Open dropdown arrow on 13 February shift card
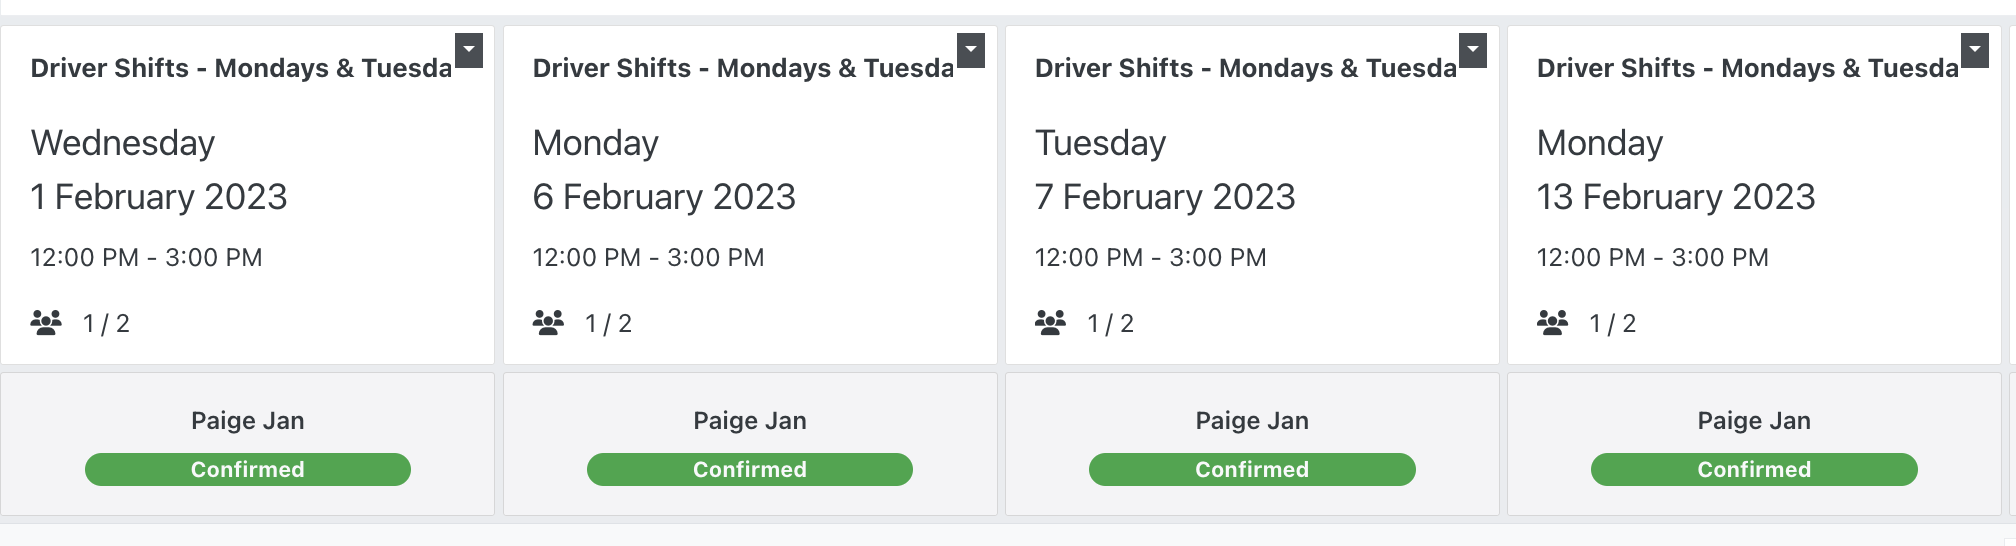 tap(1975, 50)
